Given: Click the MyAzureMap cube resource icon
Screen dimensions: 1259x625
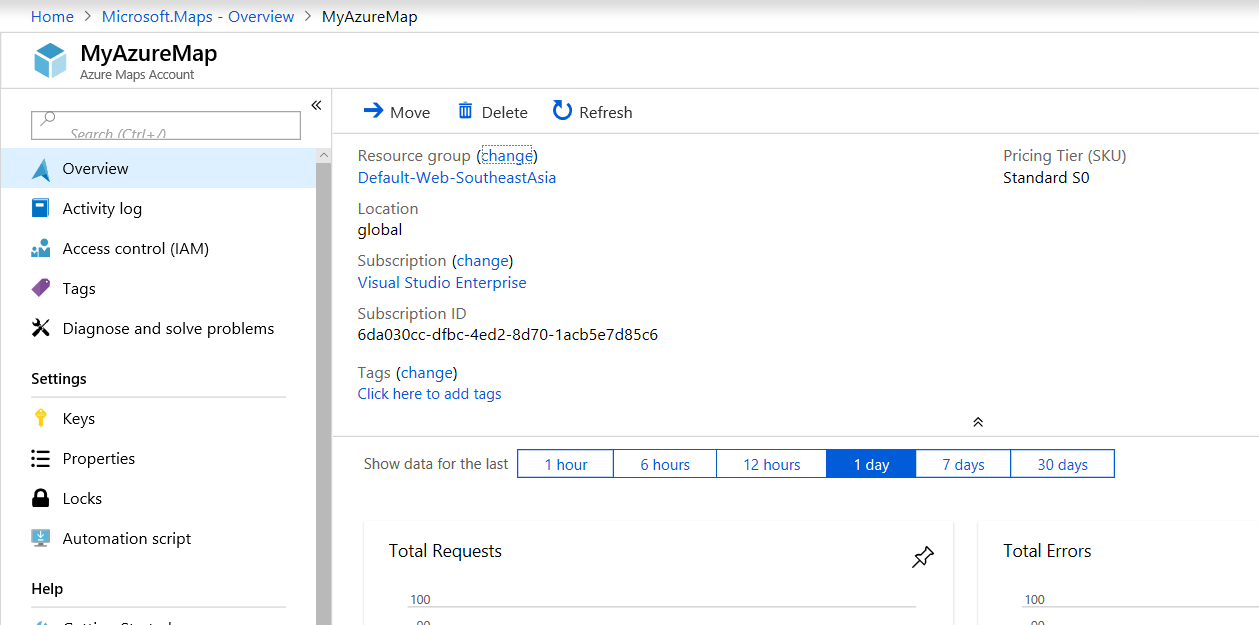Looking at the screenshot, I should click(x=50, y=60).
